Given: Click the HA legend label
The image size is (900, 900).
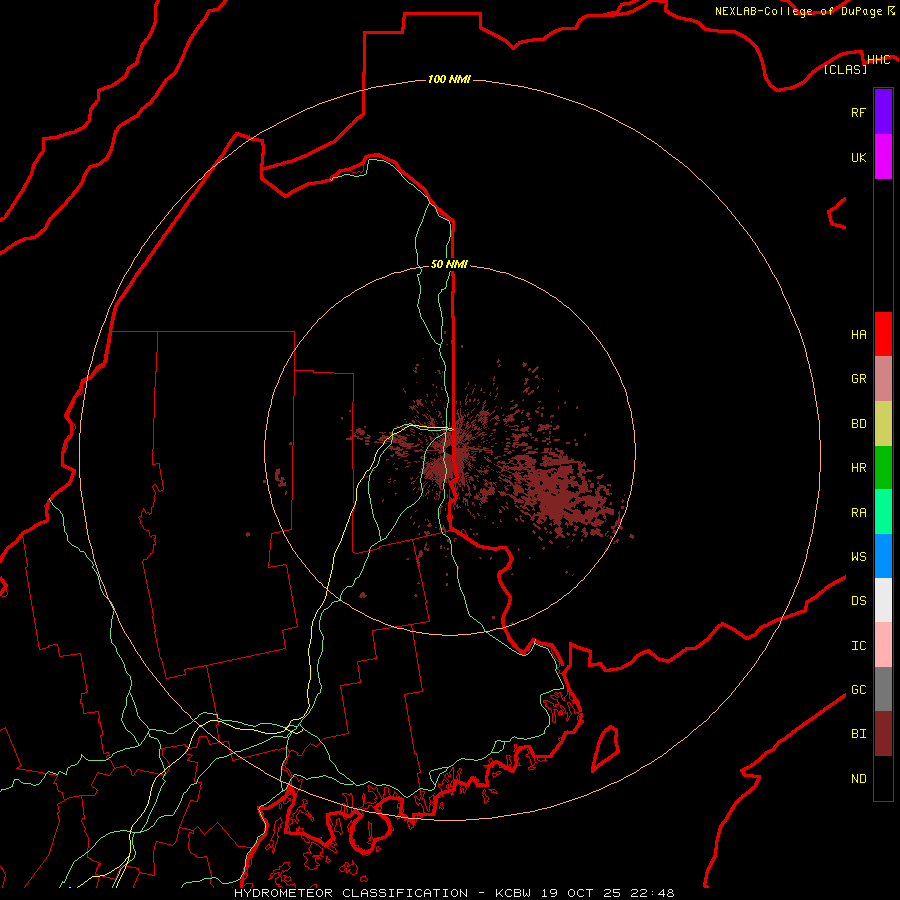Looking at the screenshot, I should click(858, 334).
